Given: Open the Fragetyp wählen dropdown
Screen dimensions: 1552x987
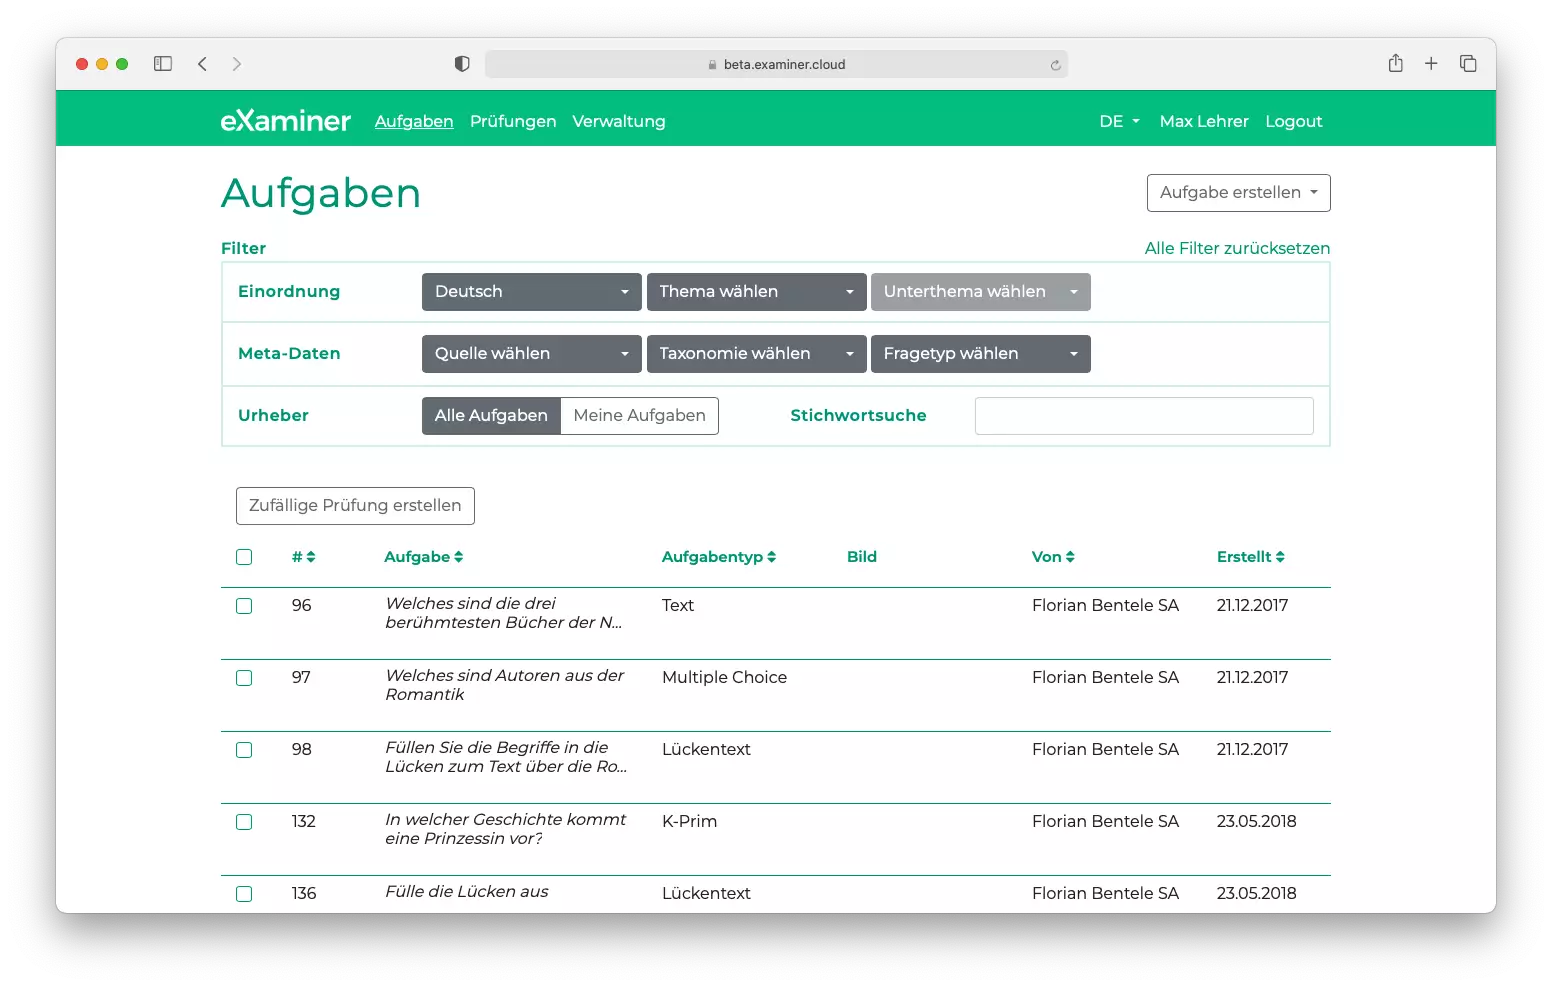Looking at the screenshot, I should pyautogui.click(x=980, y=354).
